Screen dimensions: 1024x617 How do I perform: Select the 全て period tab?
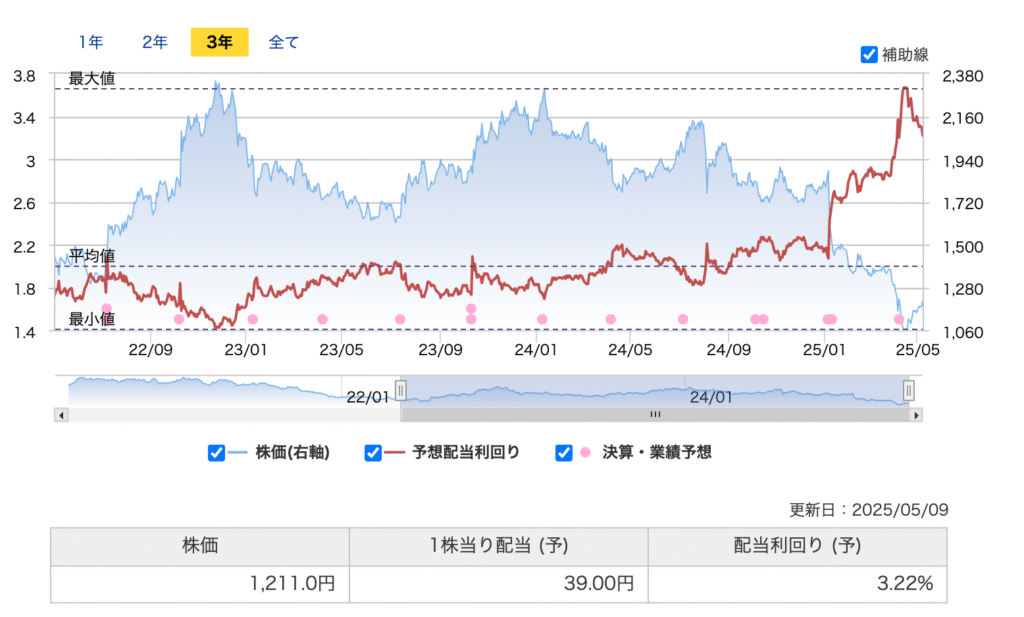[x=283, y=42]
